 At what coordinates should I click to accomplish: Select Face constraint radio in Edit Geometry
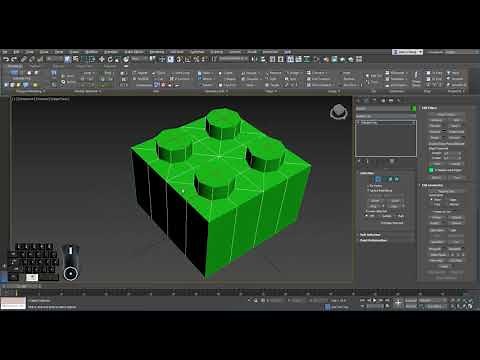pyautogui.click(x=432, y=204)
